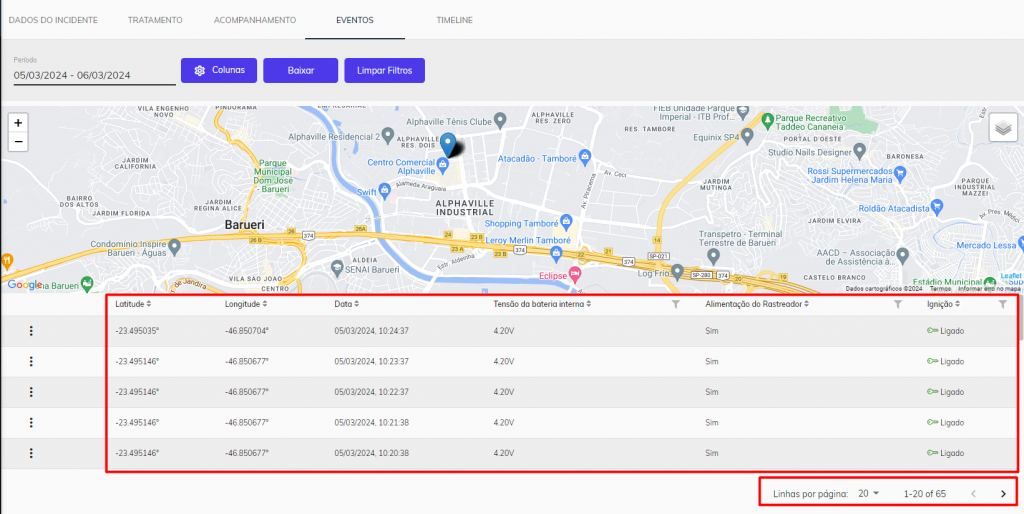Click the Equinix SP4 map pin
Viewport: 1024px width, 514px height.
tap(748, 137)
